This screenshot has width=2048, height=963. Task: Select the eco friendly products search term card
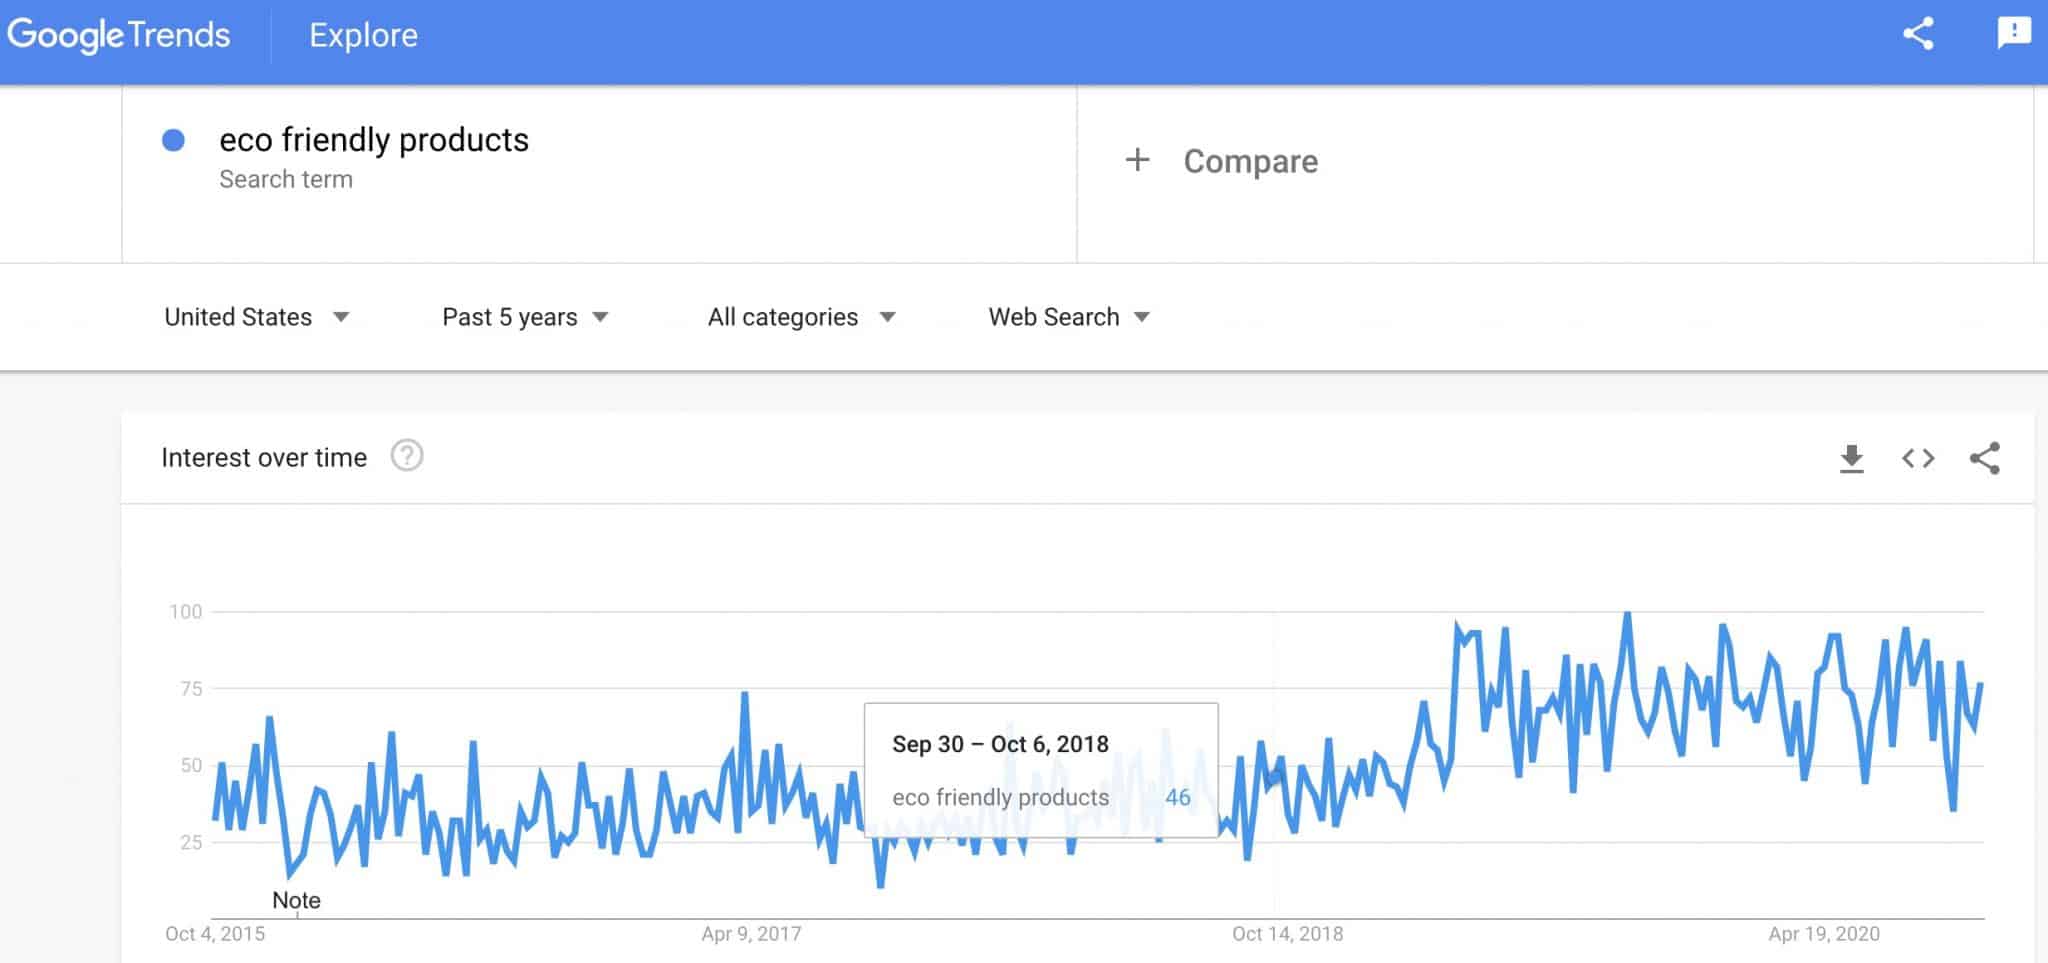coord(374,140)
